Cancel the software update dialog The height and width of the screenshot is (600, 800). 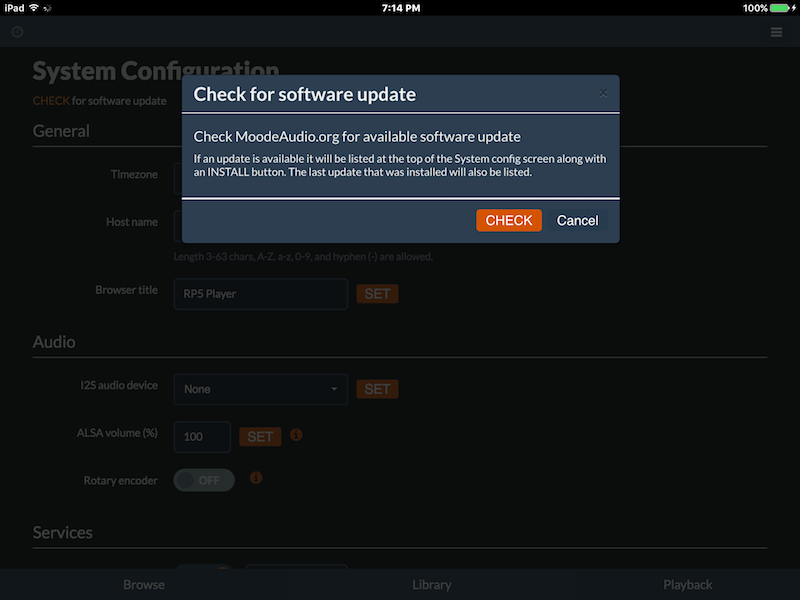pos(577,220)
